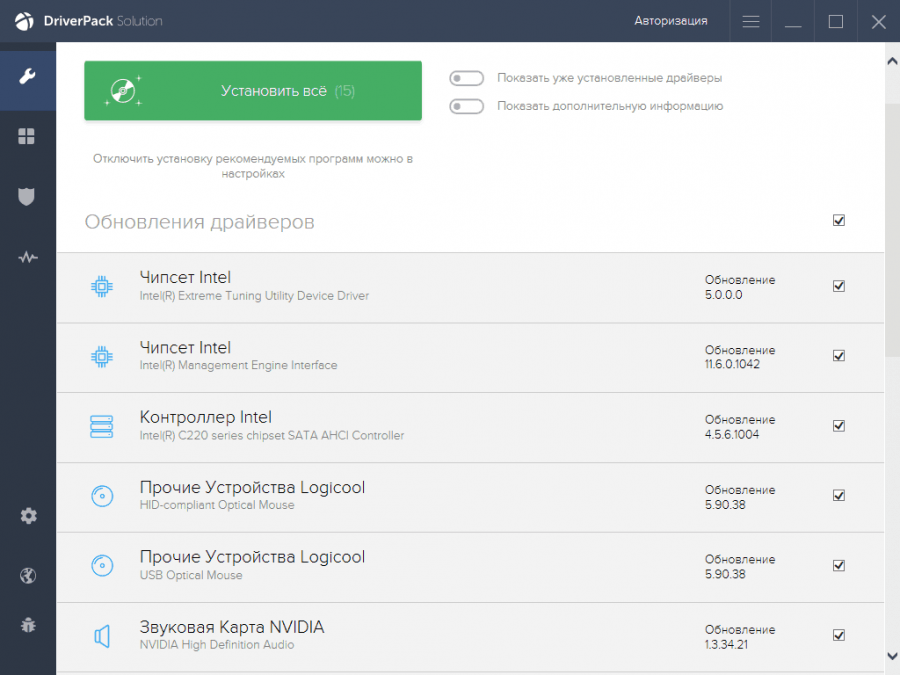Uncheck the select-all 'Обновления драйверов' checkbox
The height and width of the screenshot is (675, 900).
pyautogui.click(x=839, y=220)
